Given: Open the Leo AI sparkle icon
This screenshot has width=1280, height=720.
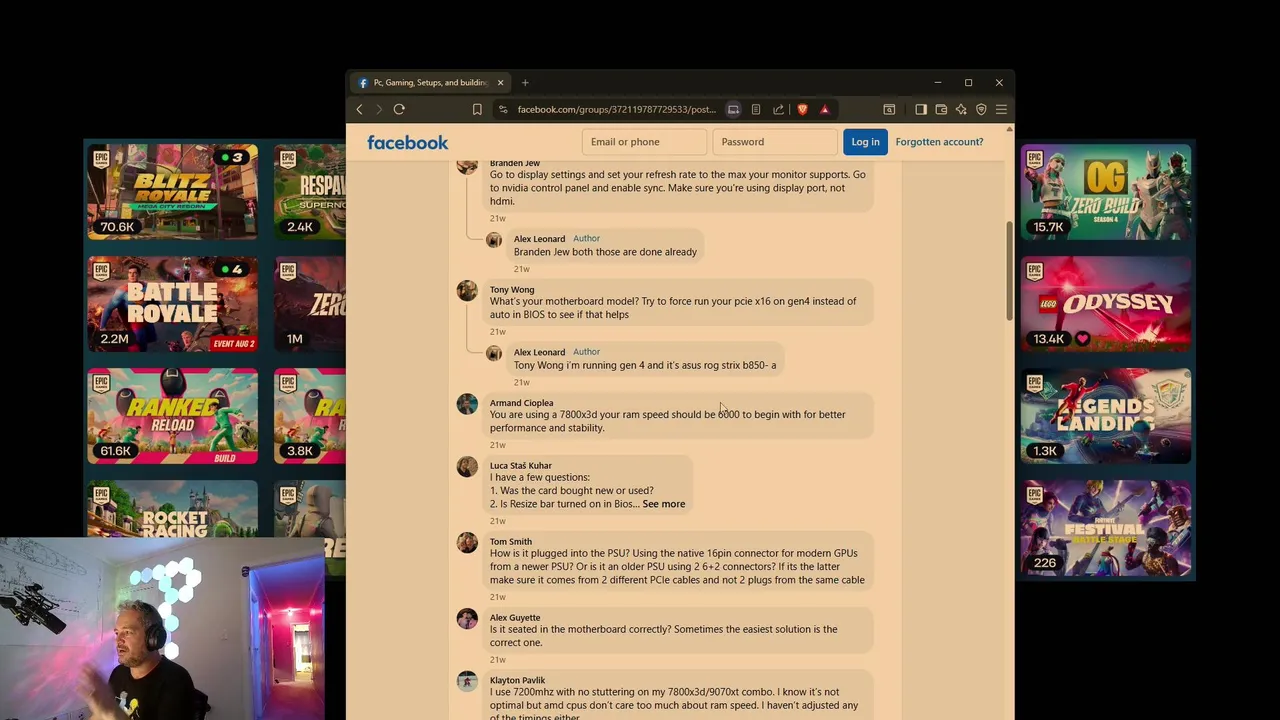Looking at the screenshot, I should (961, 109).
